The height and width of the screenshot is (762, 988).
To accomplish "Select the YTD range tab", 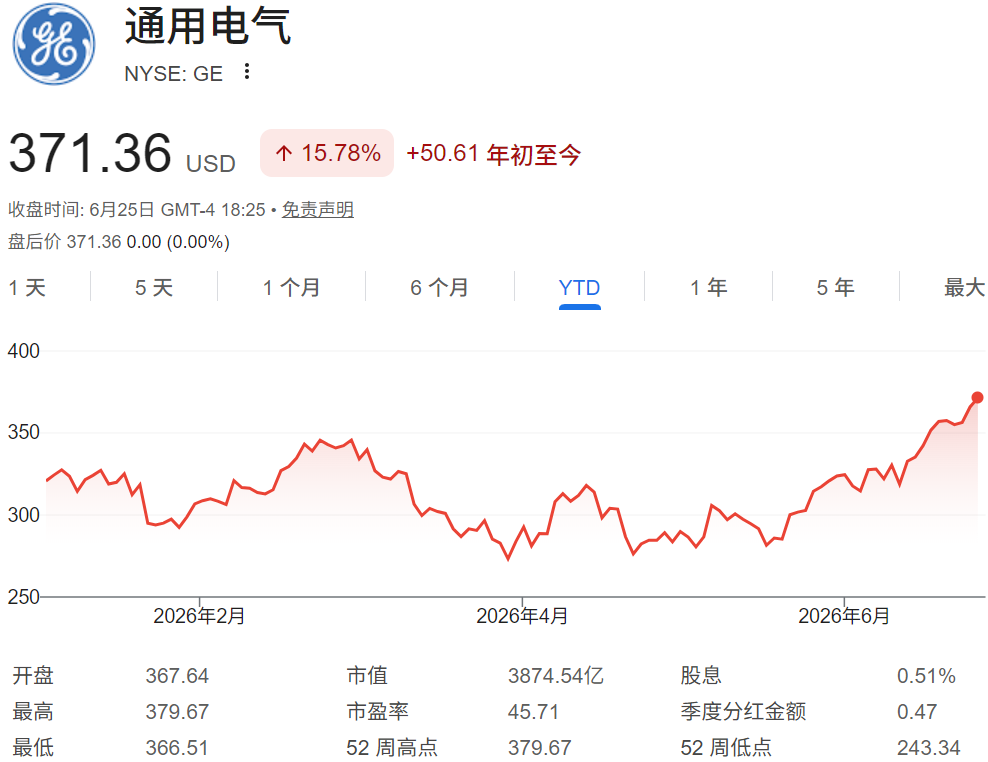I will 579,288.
